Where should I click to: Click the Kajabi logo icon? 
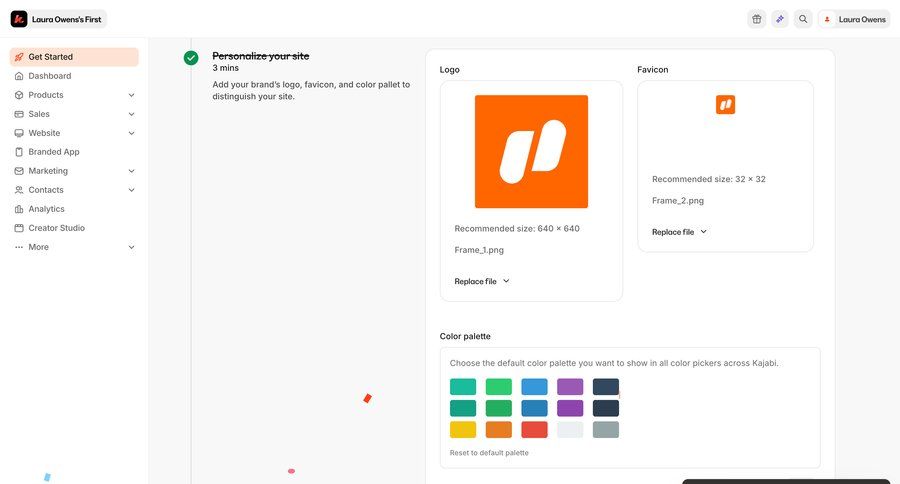point(19,19)
